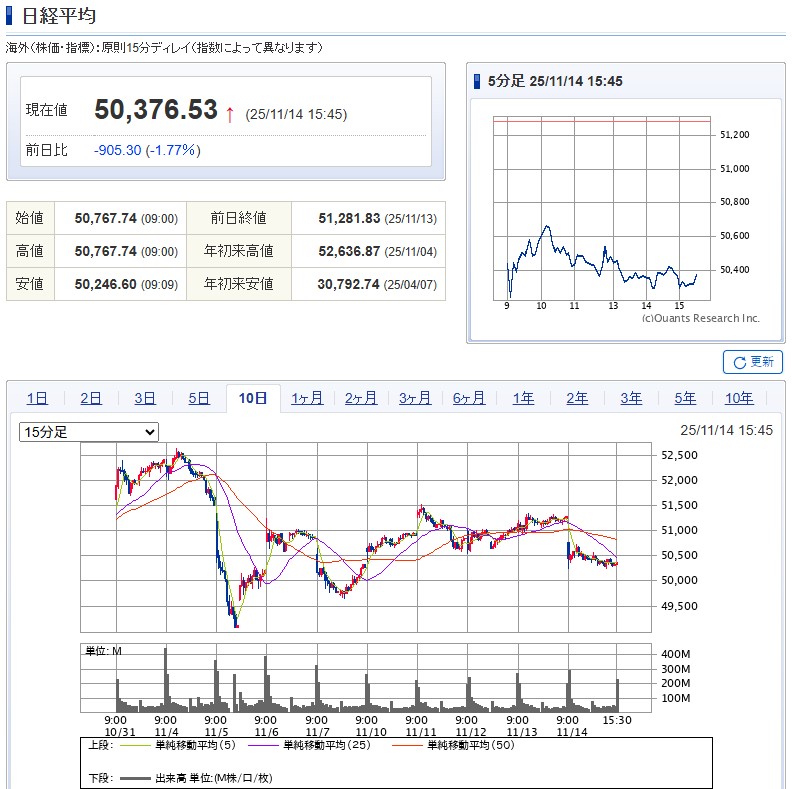Select the 10年 long-term tab
The height and width of the screenshot is (789, 792).
[739, 398]
